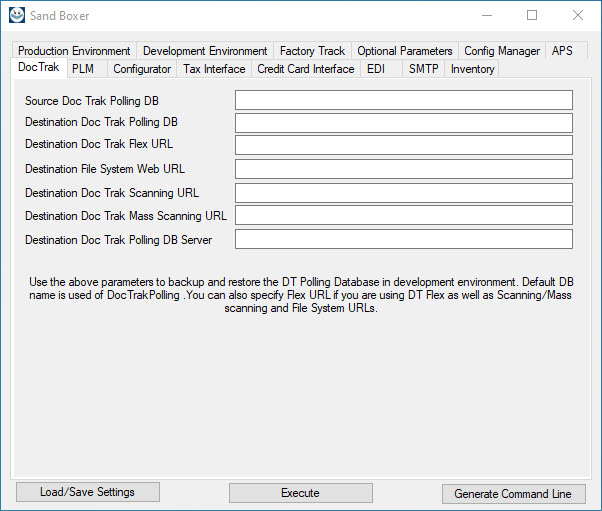Switch to Credit Card Interface tab
The width and height of the screenshot is (602, 511).
[x=305, y=69]
